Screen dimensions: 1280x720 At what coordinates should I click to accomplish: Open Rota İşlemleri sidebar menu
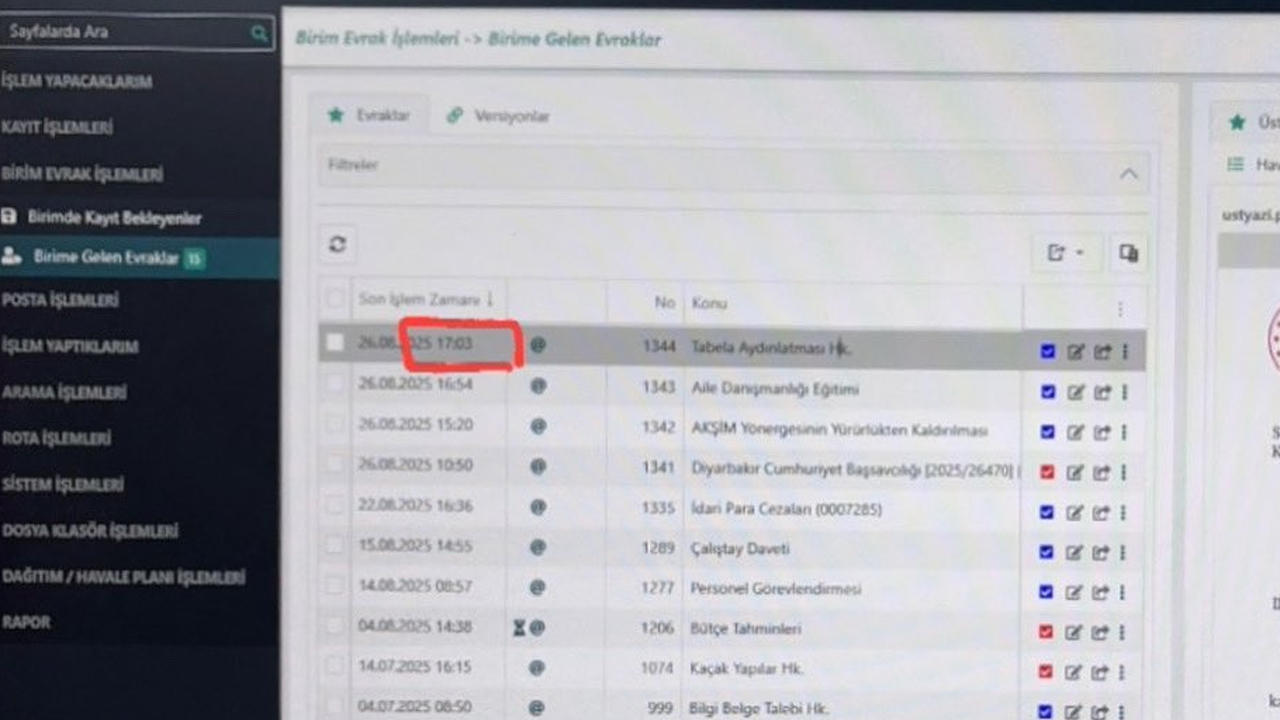(56, 438)
